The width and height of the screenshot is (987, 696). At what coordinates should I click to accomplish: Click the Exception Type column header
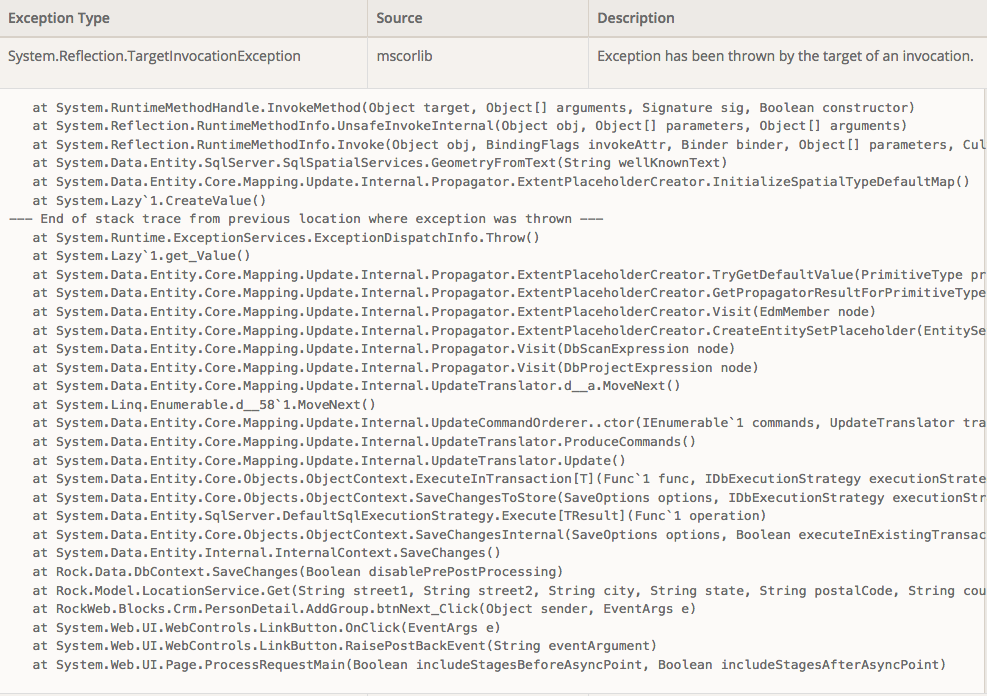pos(60,18)
